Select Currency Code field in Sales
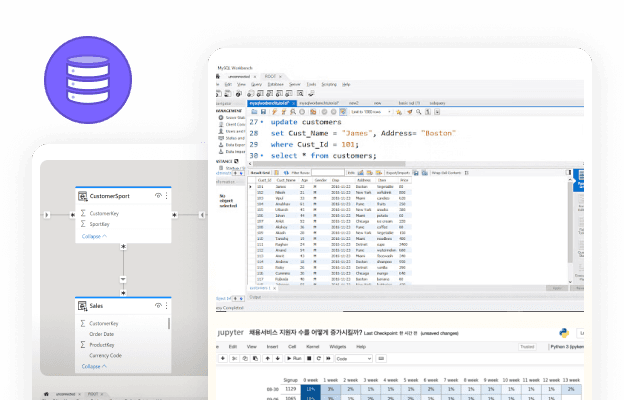Viewport: 624px width, 400px height. [x=105, y=355]
